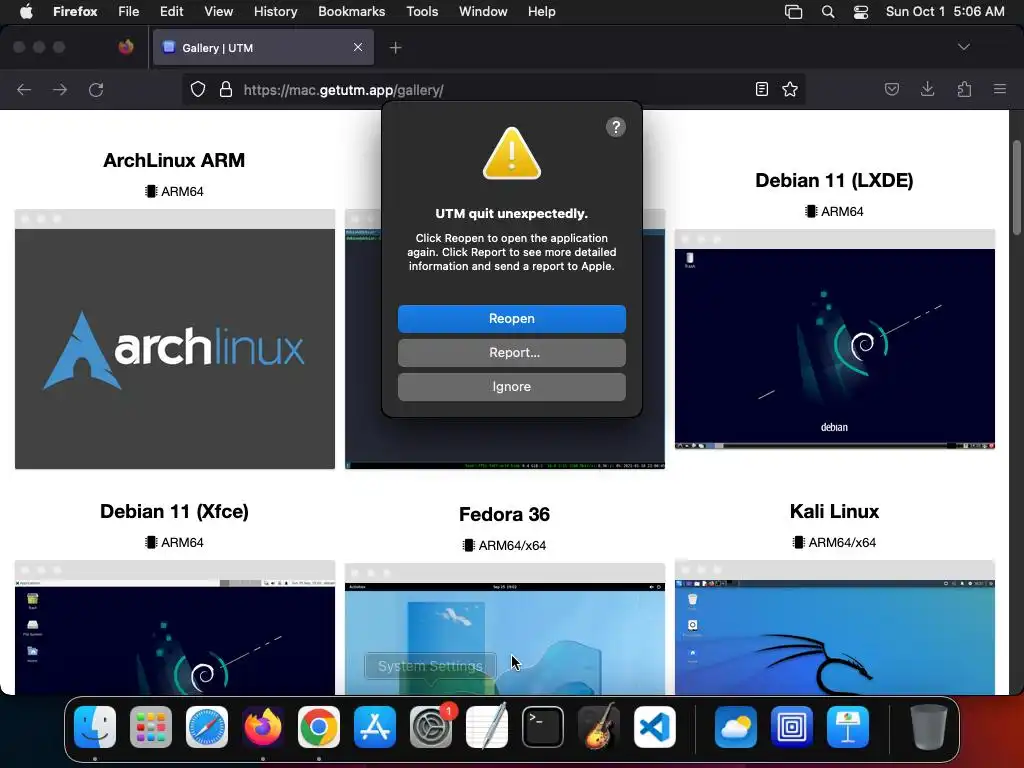Open the help question mark in dialog
Viewport: 1024px width, 768px height.
click(615, 127)
